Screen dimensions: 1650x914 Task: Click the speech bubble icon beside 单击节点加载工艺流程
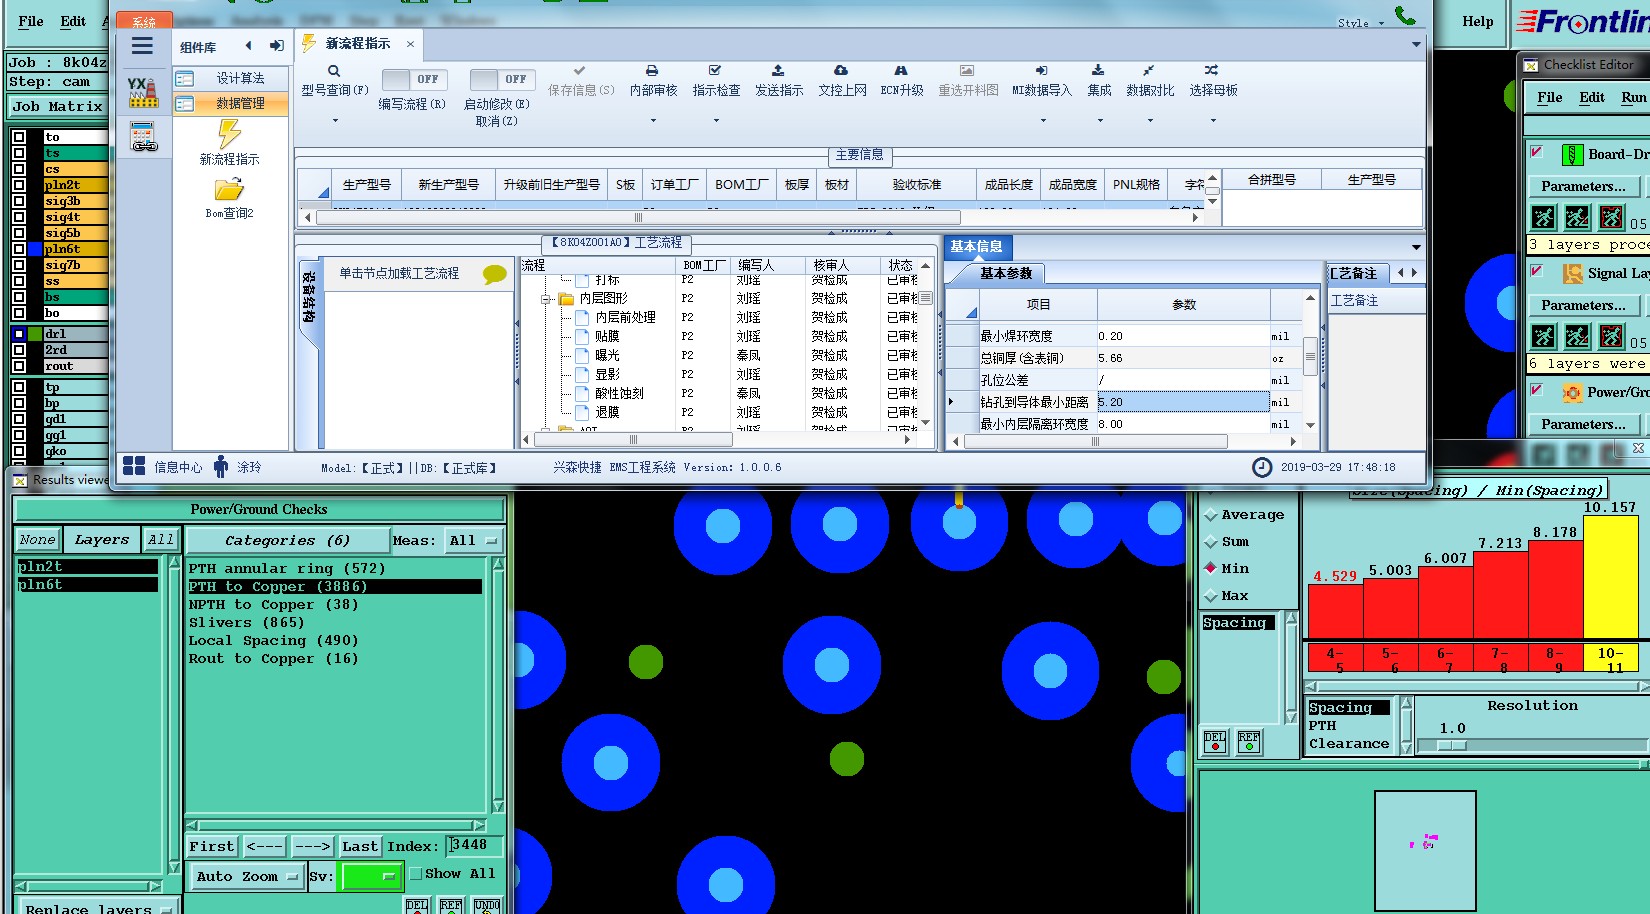pyautogui.click(x=494, y=274)
